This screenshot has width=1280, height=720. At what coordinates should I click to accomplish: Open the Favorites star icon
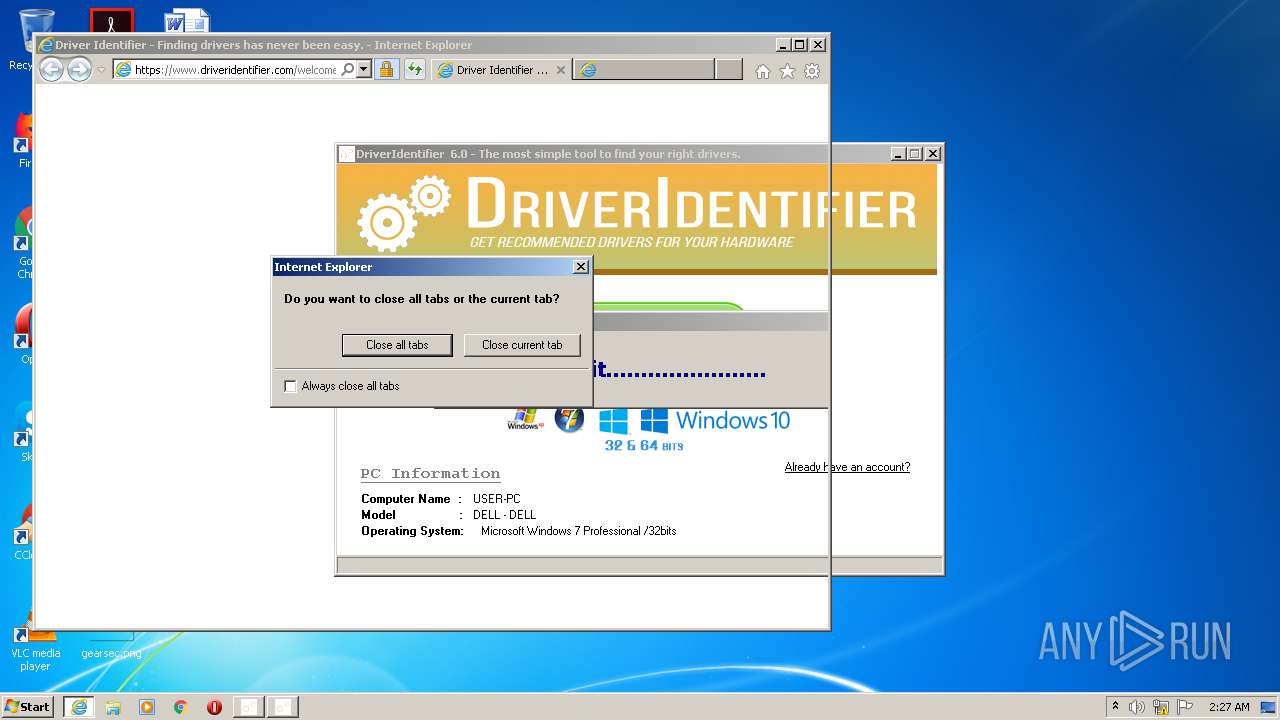[x=787, y=71]
